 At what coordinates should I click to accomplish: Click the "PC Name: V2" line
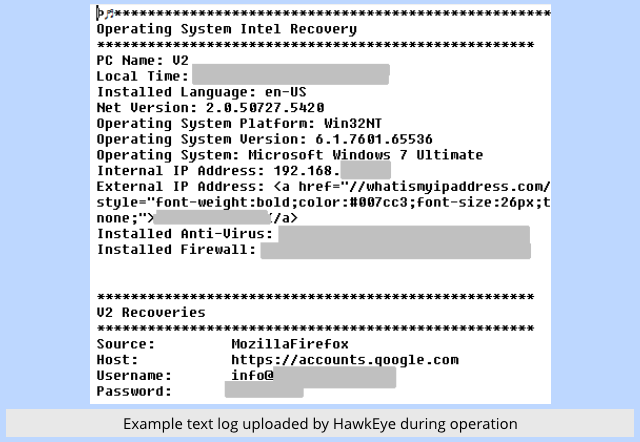pos(142,60)
